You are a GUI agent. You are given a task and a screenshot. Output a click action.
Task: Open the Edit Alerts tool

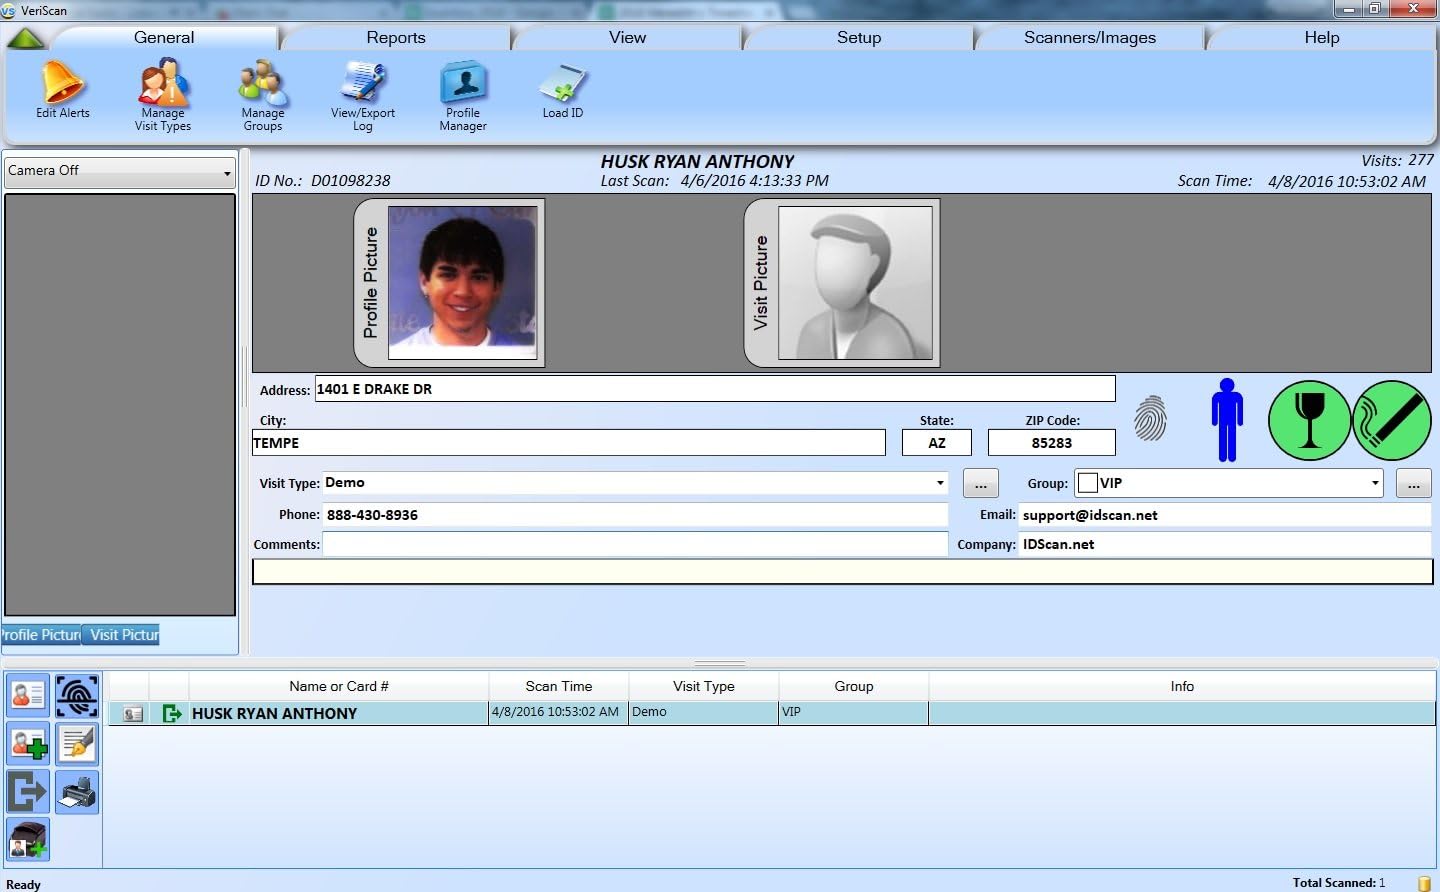point(62,90)
